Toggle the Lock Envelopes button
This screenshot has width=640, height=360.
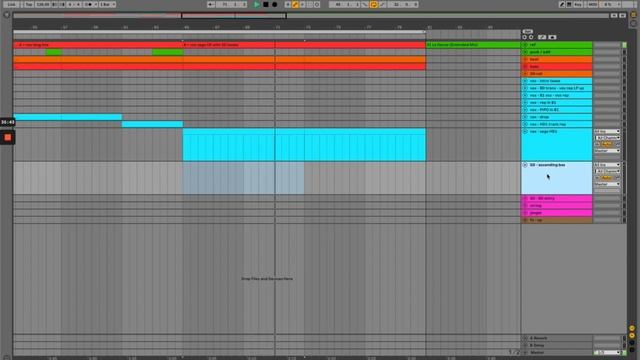[x=552, y=37]
